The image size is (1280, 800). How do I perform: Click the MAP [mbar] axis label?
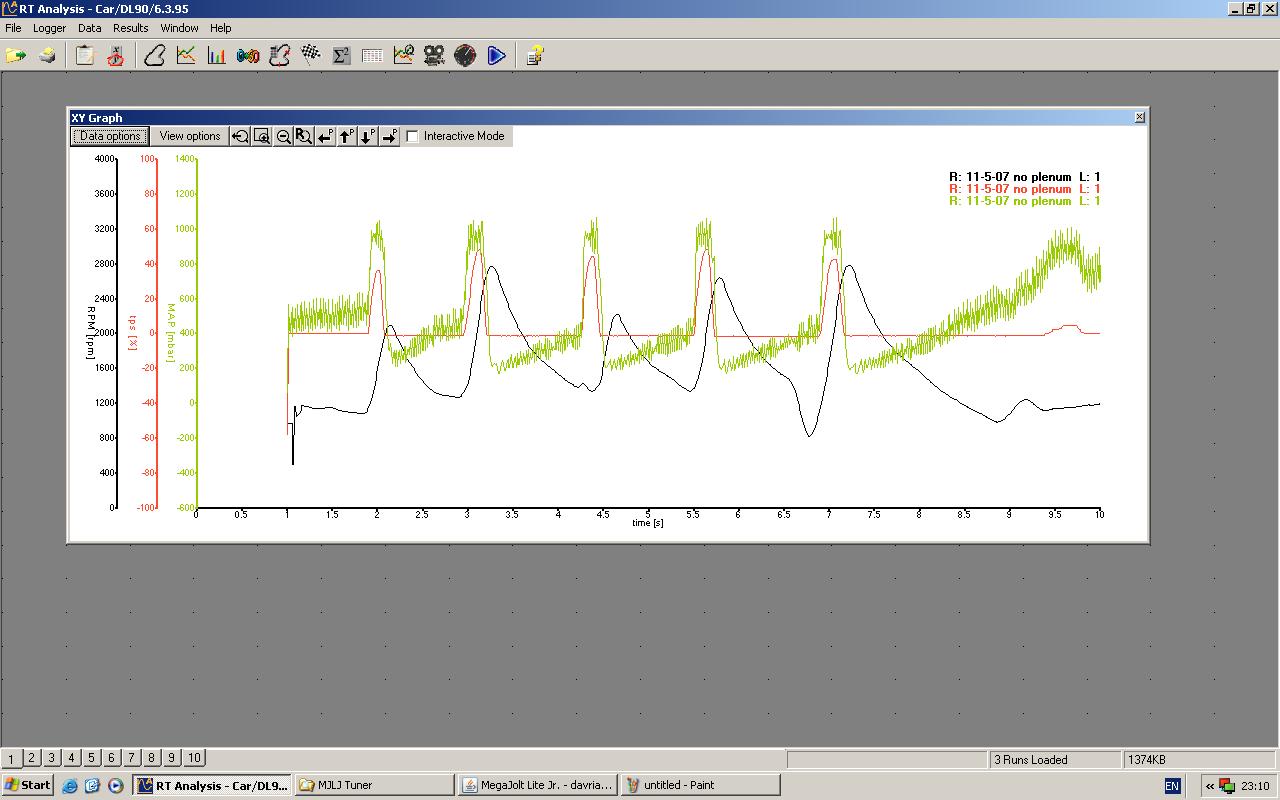click(x=171, y=333)
